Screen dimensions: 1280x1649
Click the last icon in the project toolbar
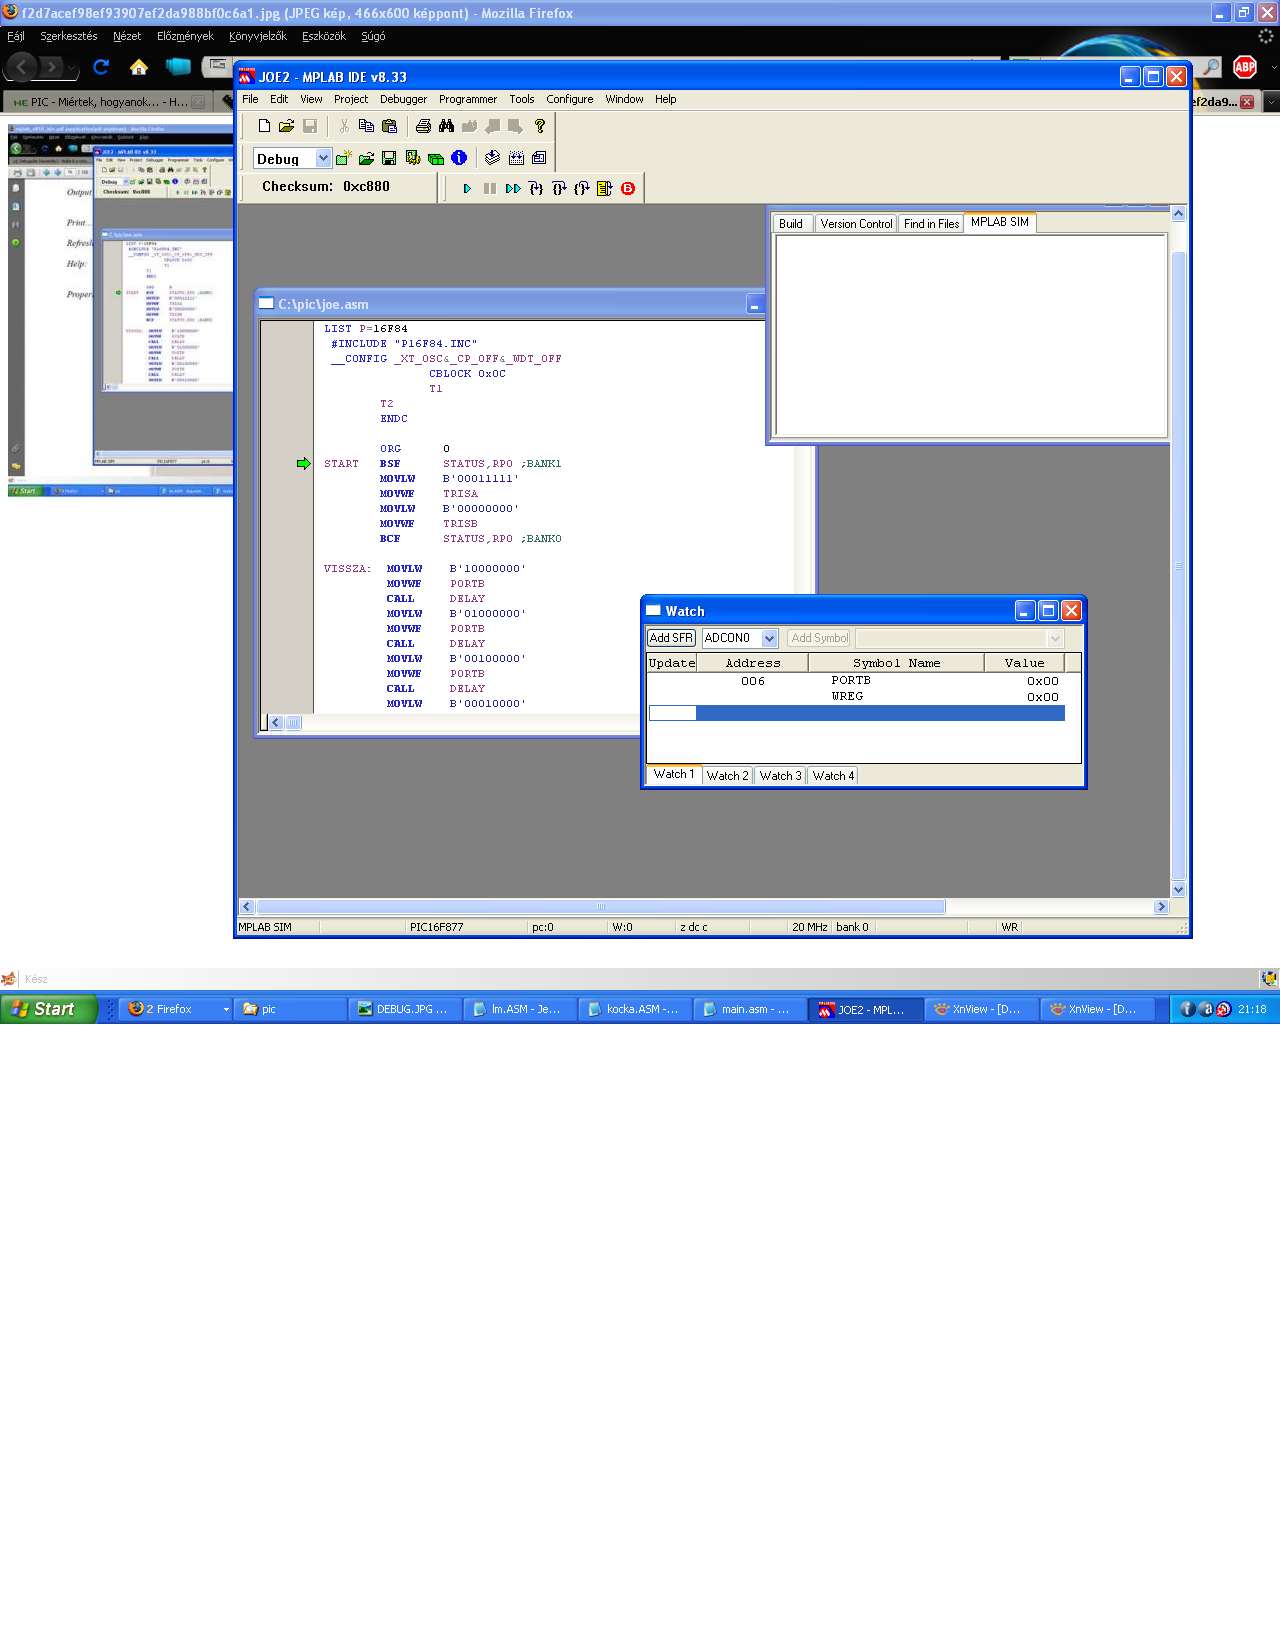tap(539, 158)
